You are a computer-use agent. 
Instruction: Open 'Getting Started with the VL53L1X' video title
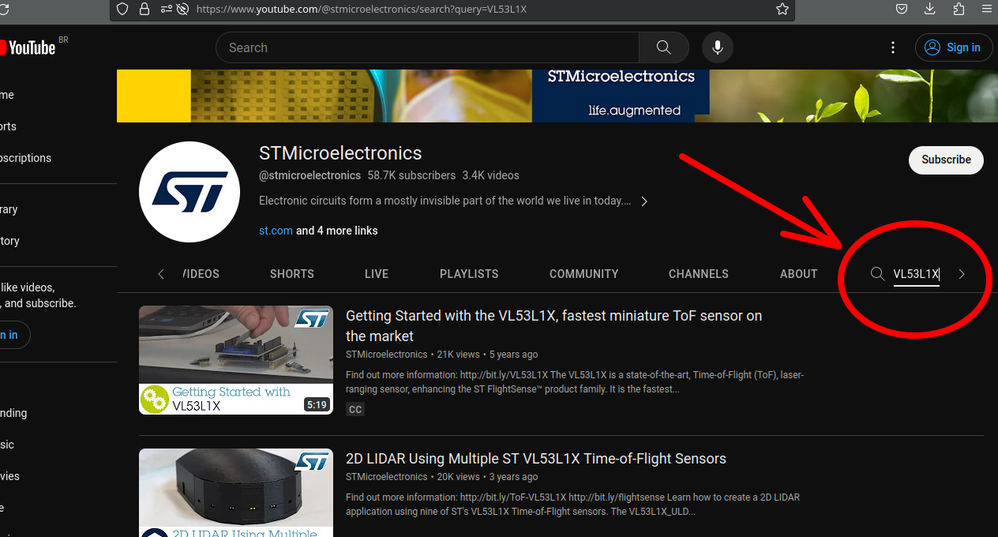554,326
